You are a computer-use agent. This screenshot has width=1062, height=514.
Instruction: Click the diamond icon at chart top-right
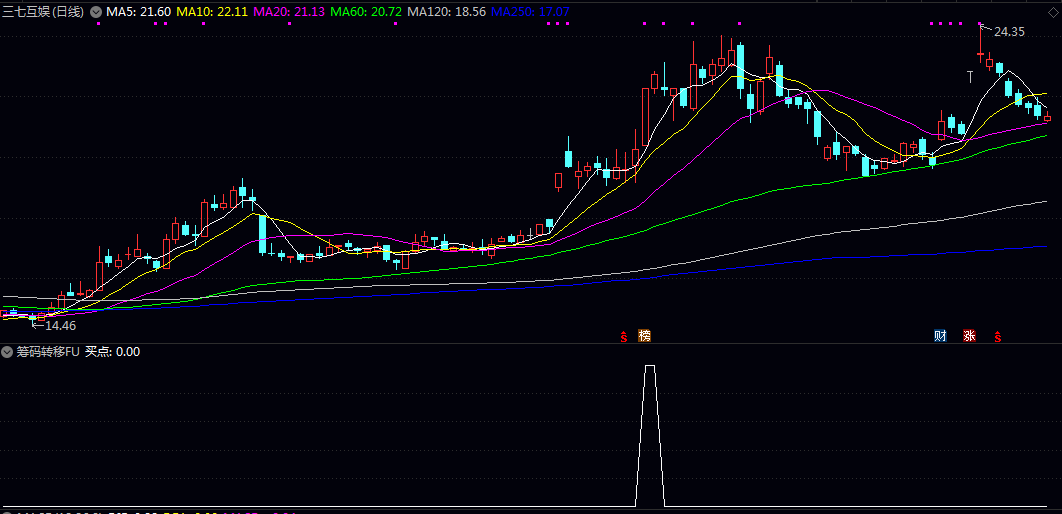click(1052, 12)
